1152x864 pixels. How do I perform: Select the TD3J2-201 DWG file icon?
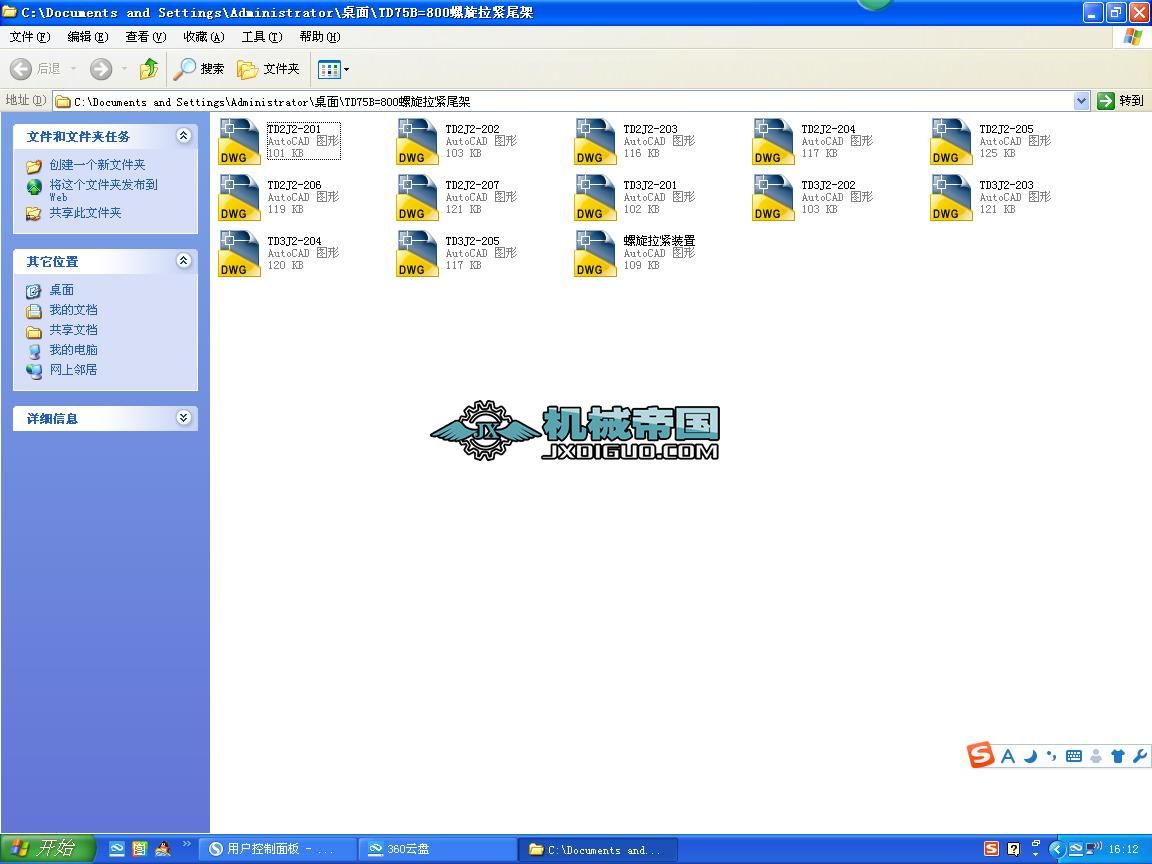[595, 197]
